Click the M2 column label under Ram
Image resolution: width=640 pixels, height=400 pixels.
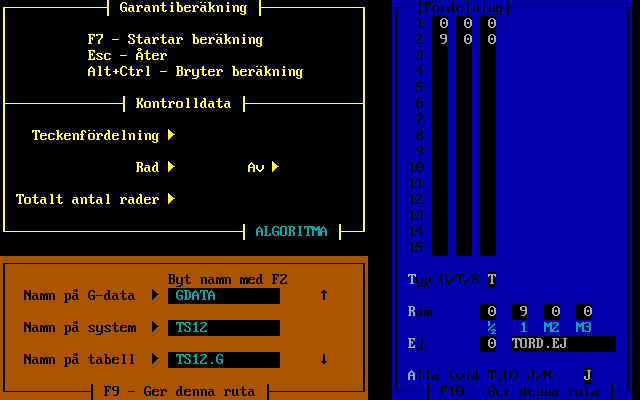pyautogui.click(x=552, y=327)
